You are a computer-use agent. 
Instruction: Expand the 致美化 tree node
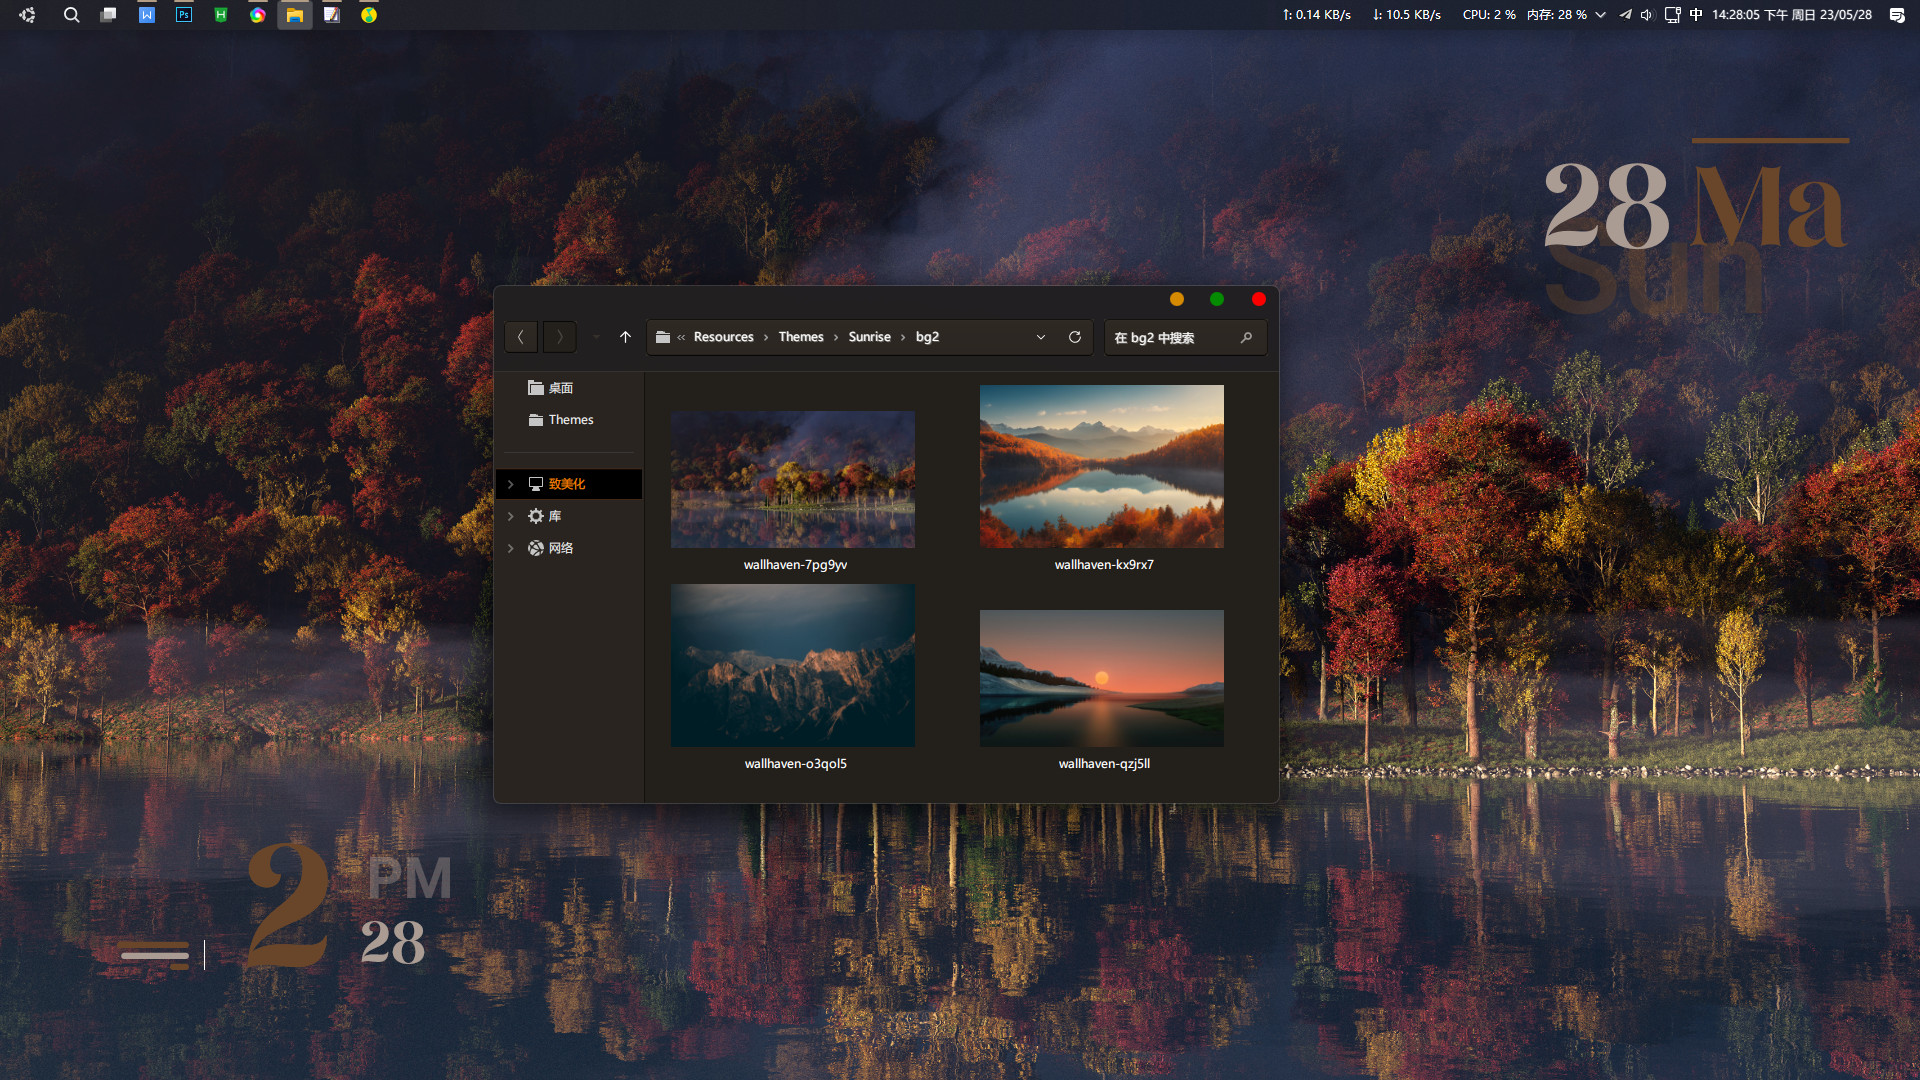(x=511, y=484)
